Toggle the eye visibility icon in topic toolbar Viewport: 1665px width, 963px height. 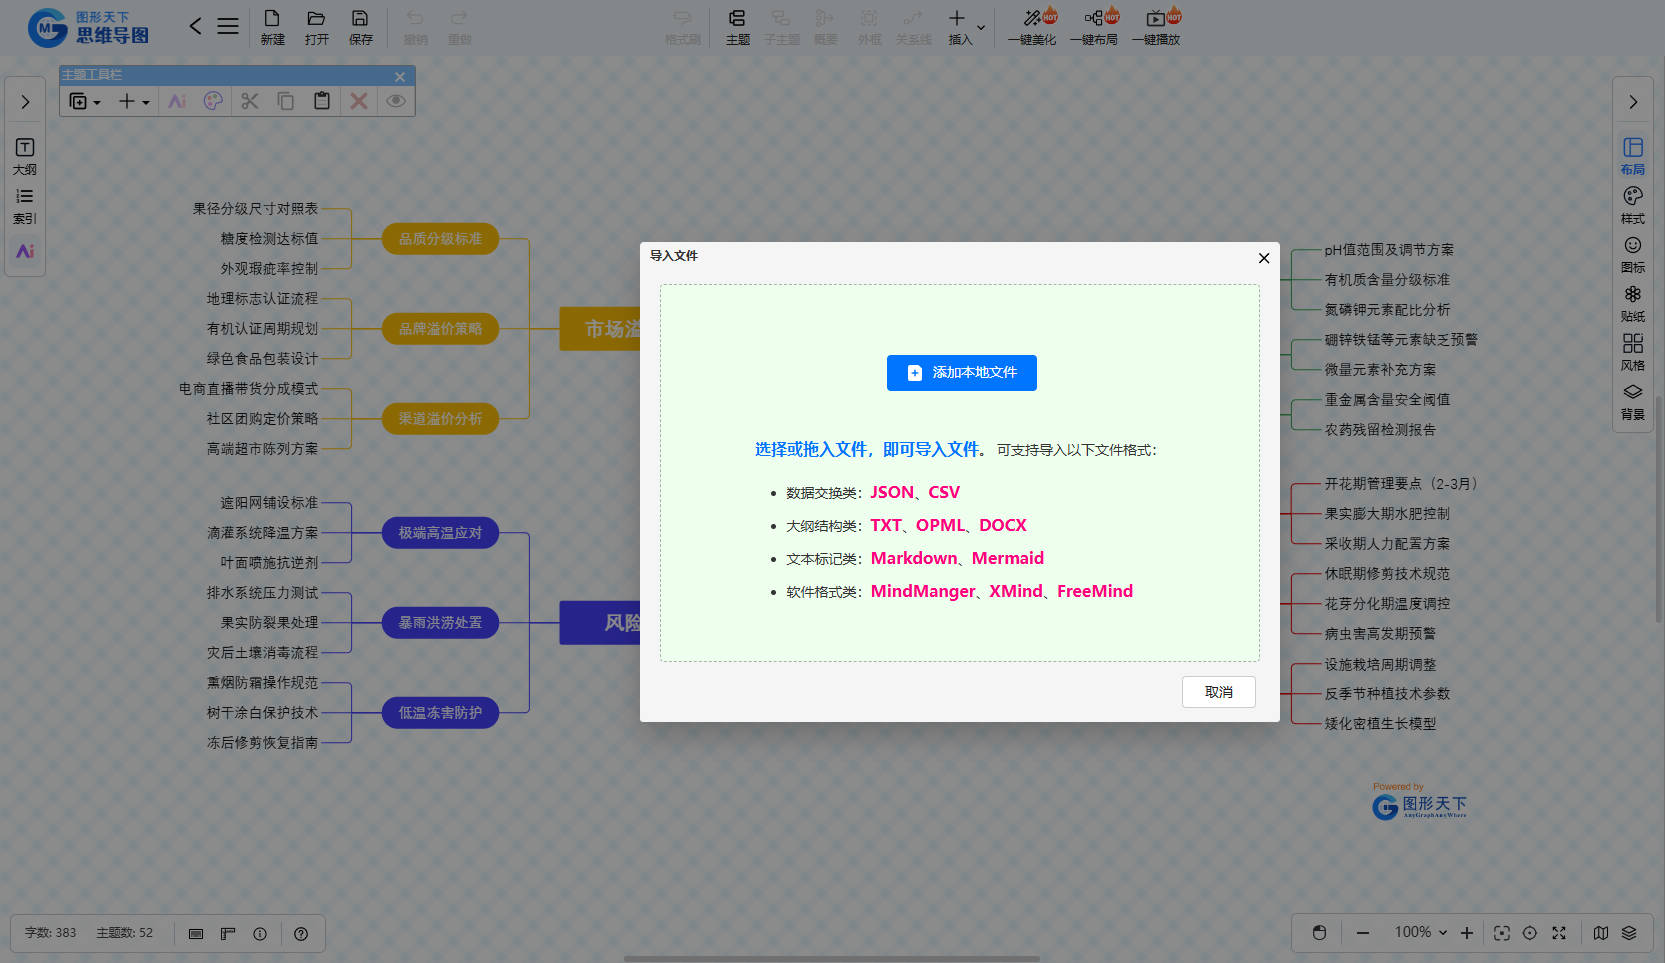point(396,101)
